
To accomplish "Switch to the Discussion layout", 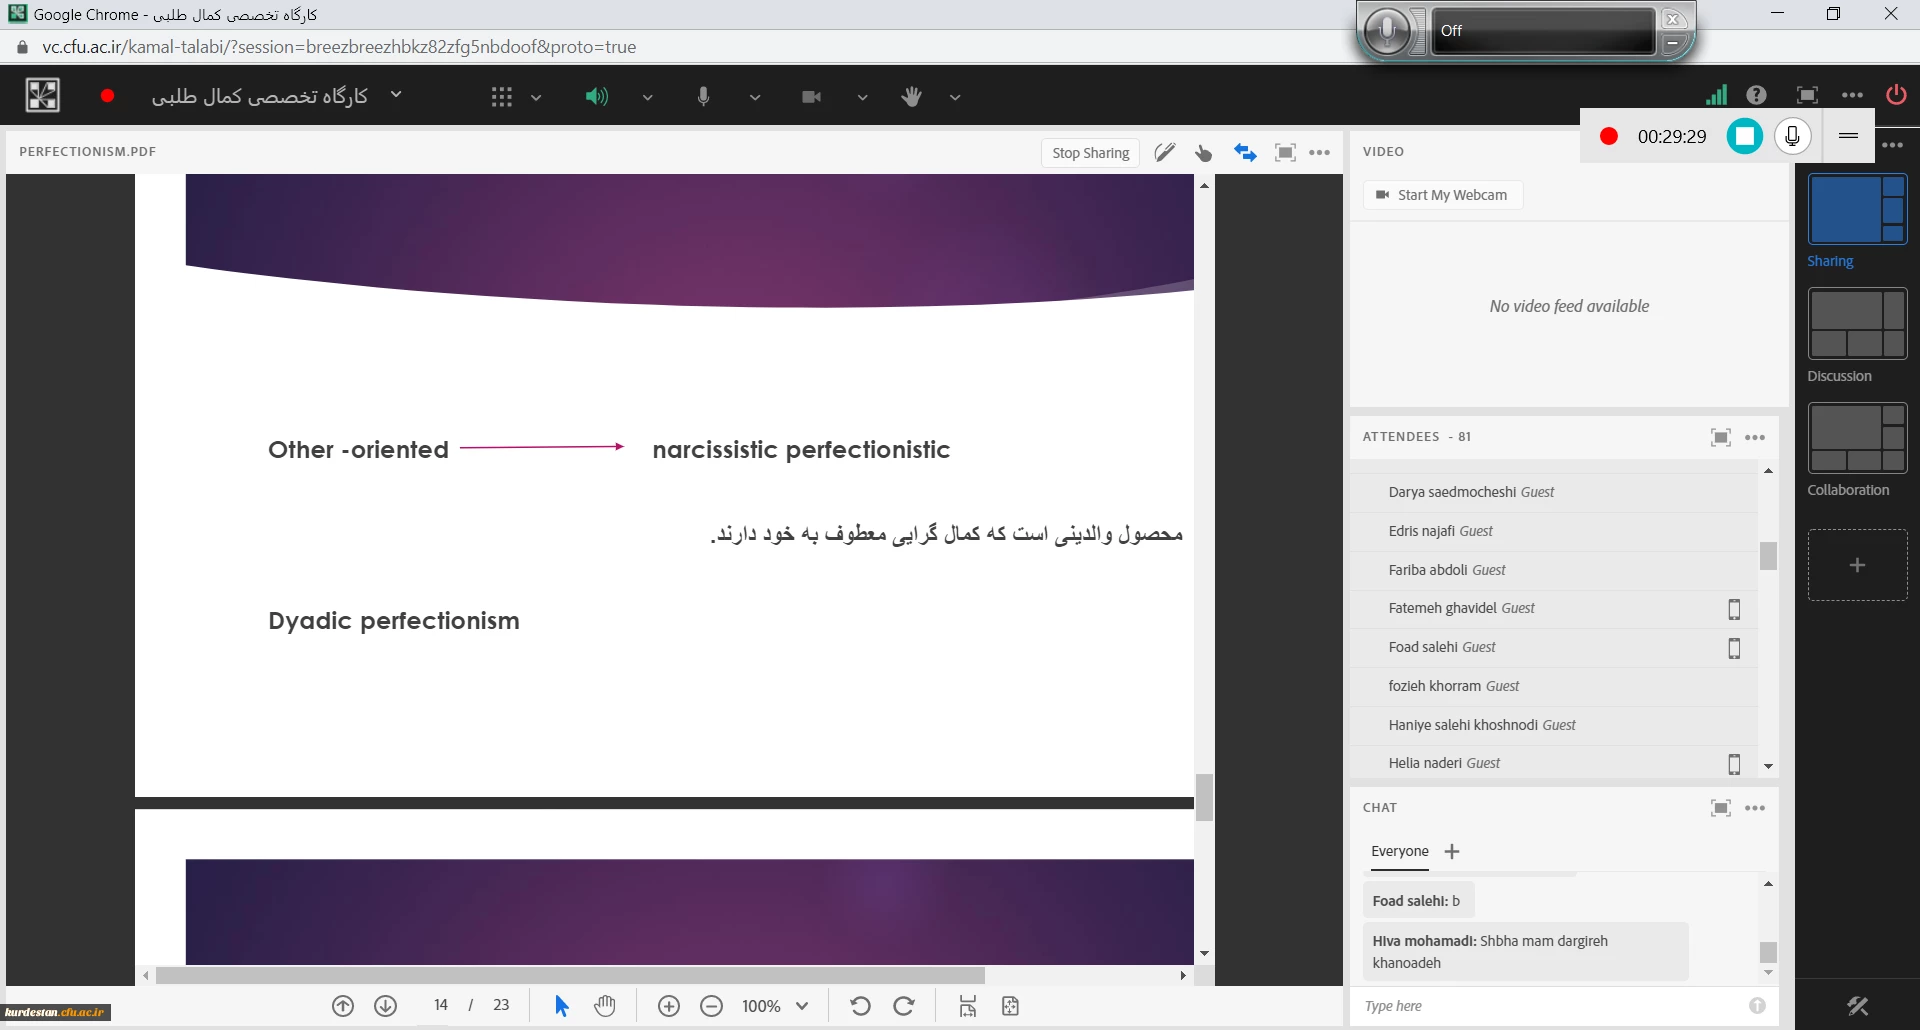I will 1857,325.
